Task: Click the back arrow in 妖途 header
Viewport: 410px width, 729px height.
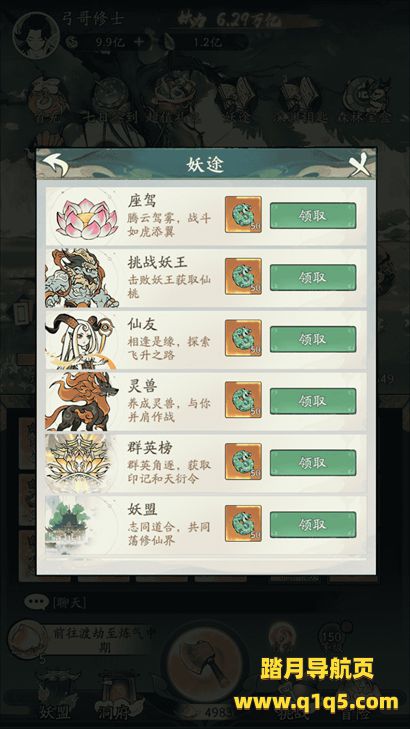Action: (56, 165)
